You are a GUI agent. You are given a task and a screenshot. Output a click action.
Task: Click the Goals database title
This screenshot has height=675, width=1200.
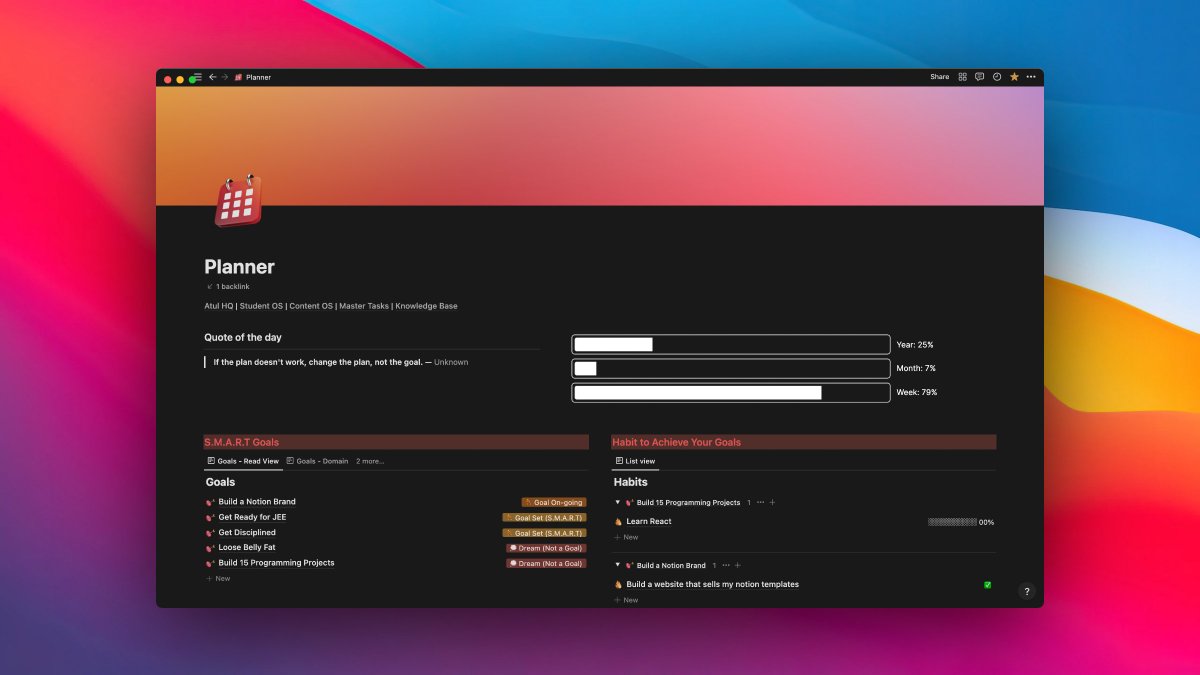pos(221,482)
